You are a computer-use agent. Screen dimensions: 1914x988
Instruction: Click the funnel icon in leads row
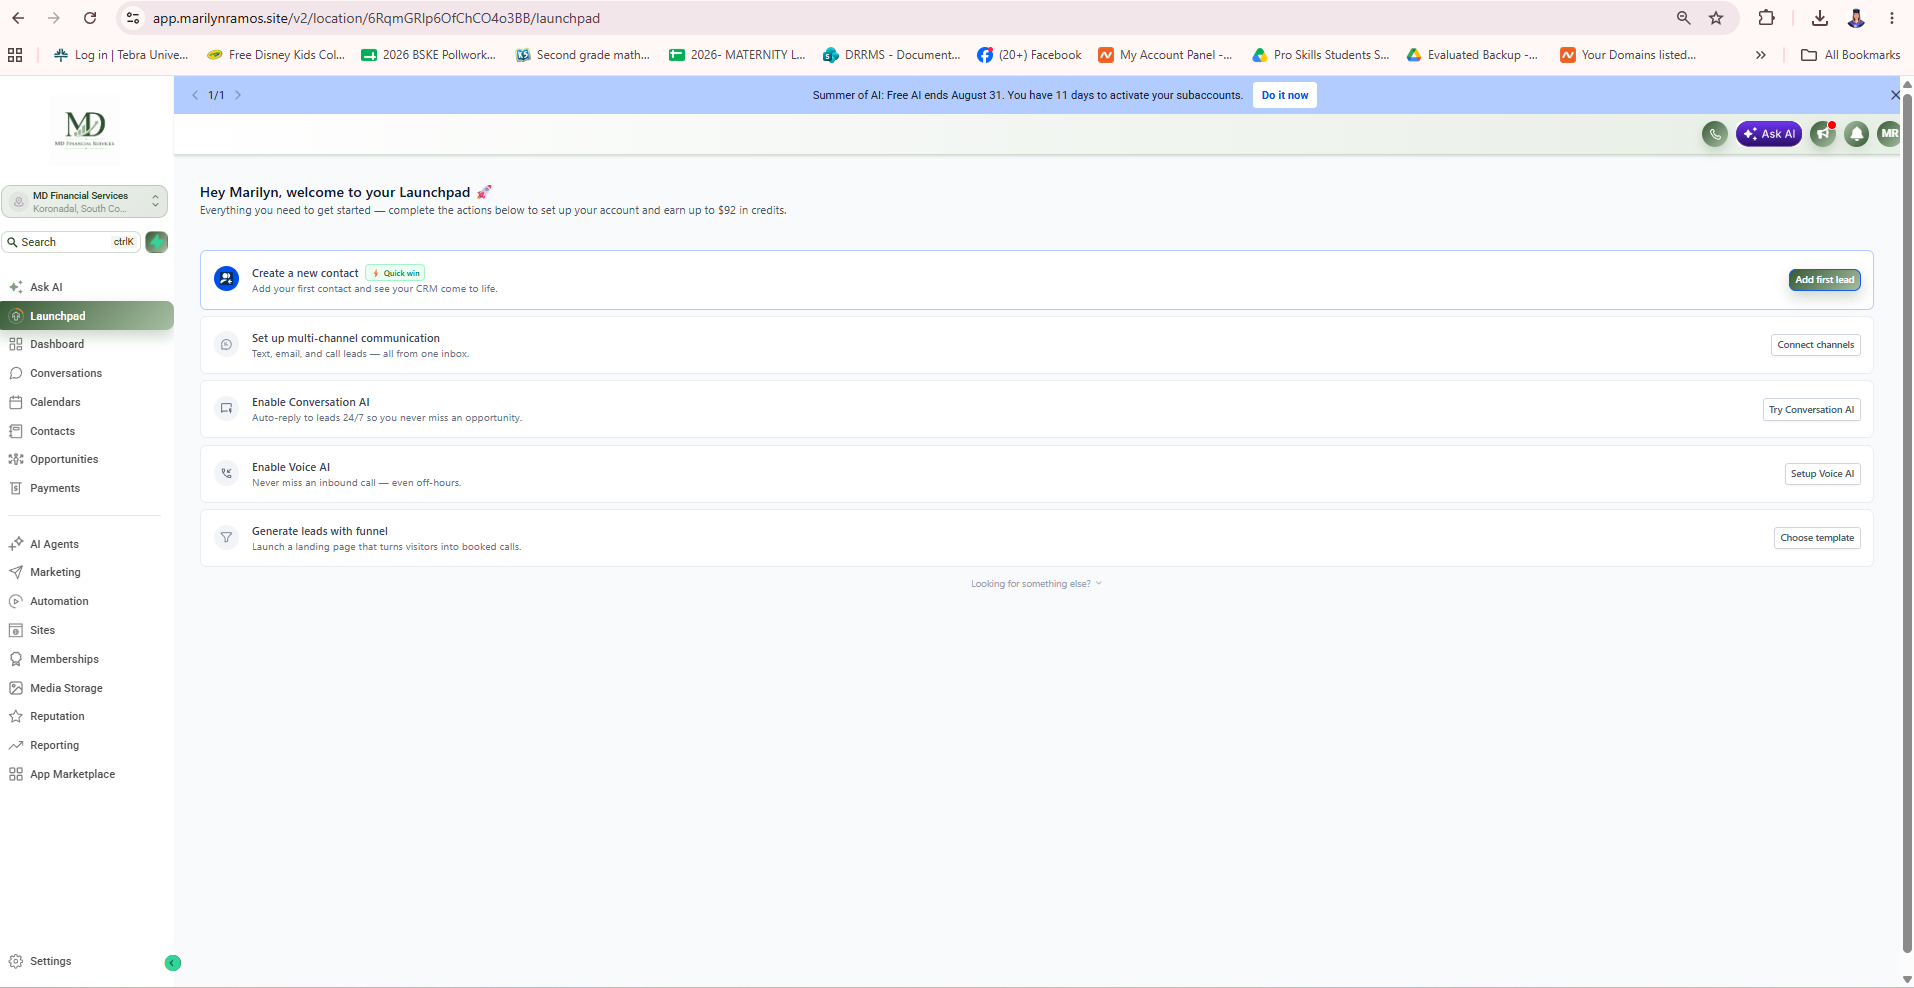[227, 538]
